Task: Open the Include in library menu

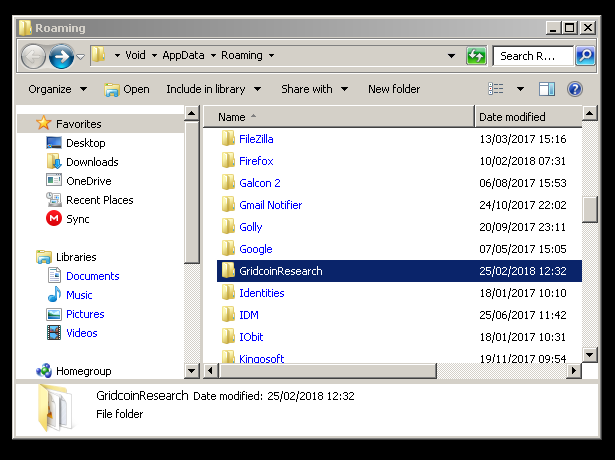Action: 213,89
